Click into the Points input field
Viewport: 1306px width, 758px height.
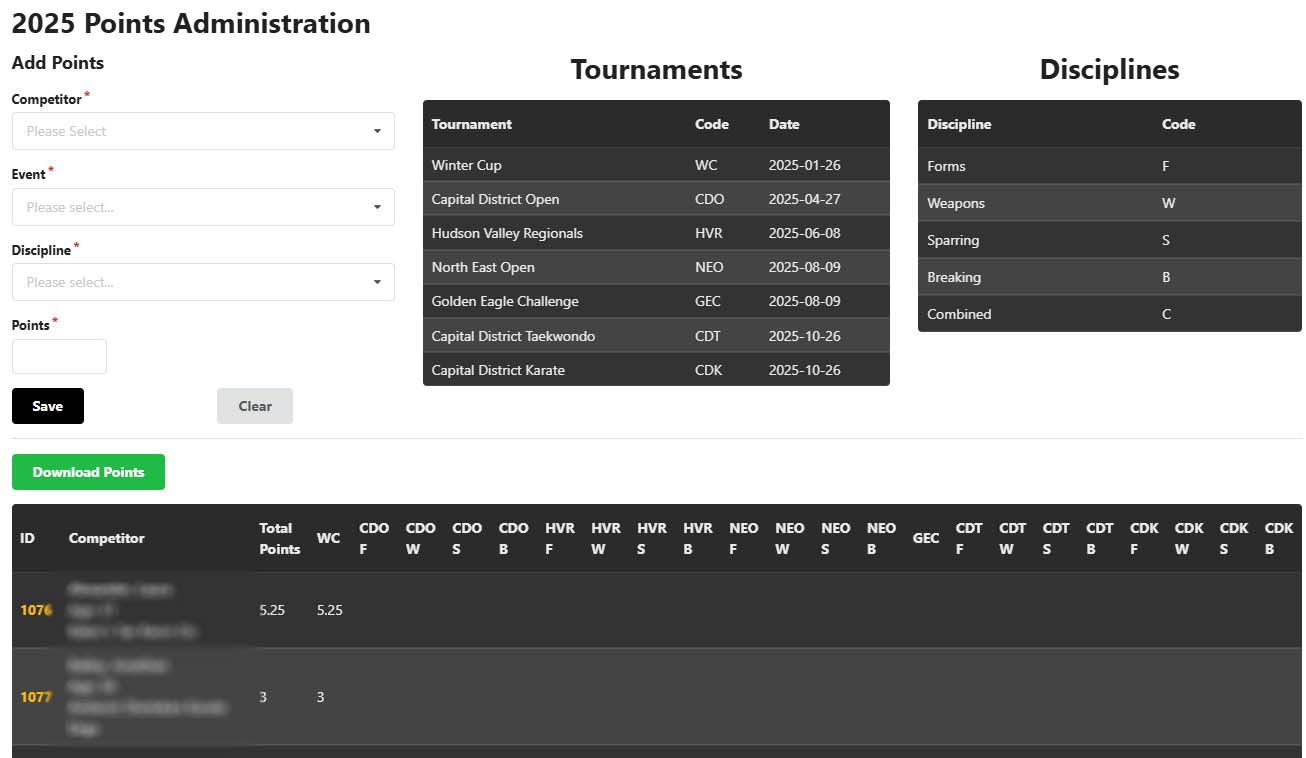59,357
